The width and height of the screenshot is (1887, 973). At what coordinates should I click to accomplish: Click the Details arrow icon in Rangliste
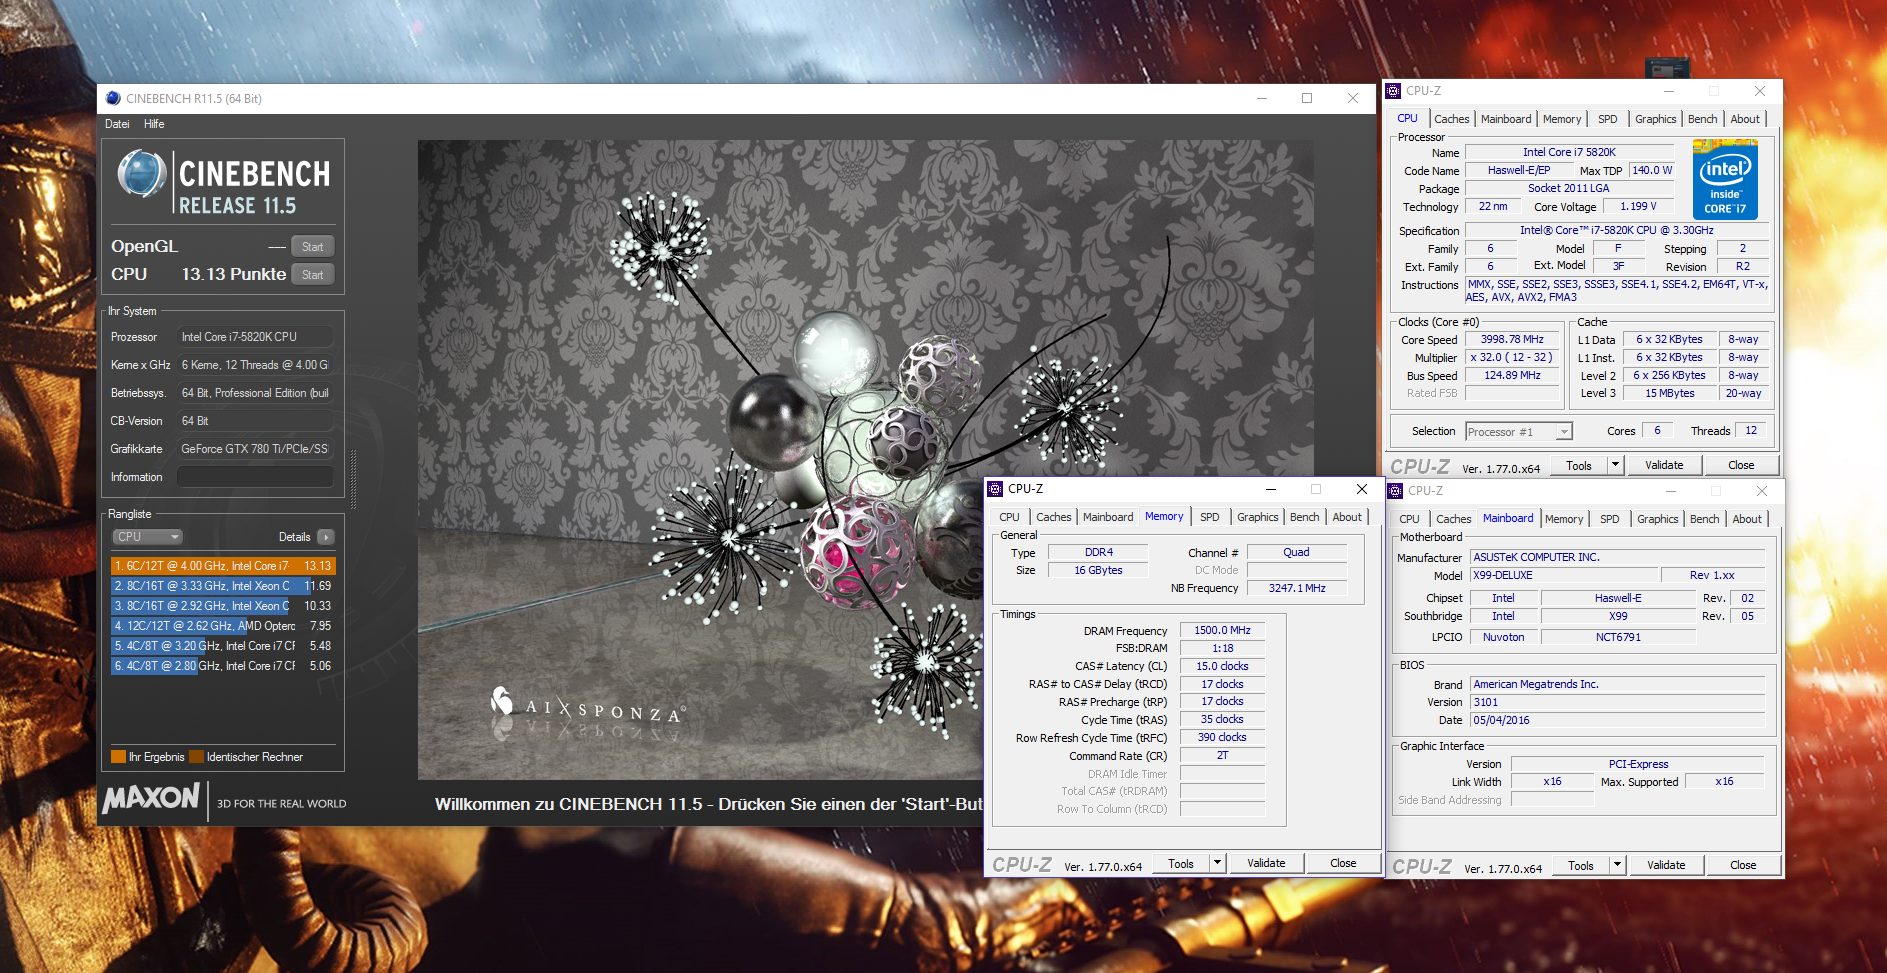coord(326,537)
